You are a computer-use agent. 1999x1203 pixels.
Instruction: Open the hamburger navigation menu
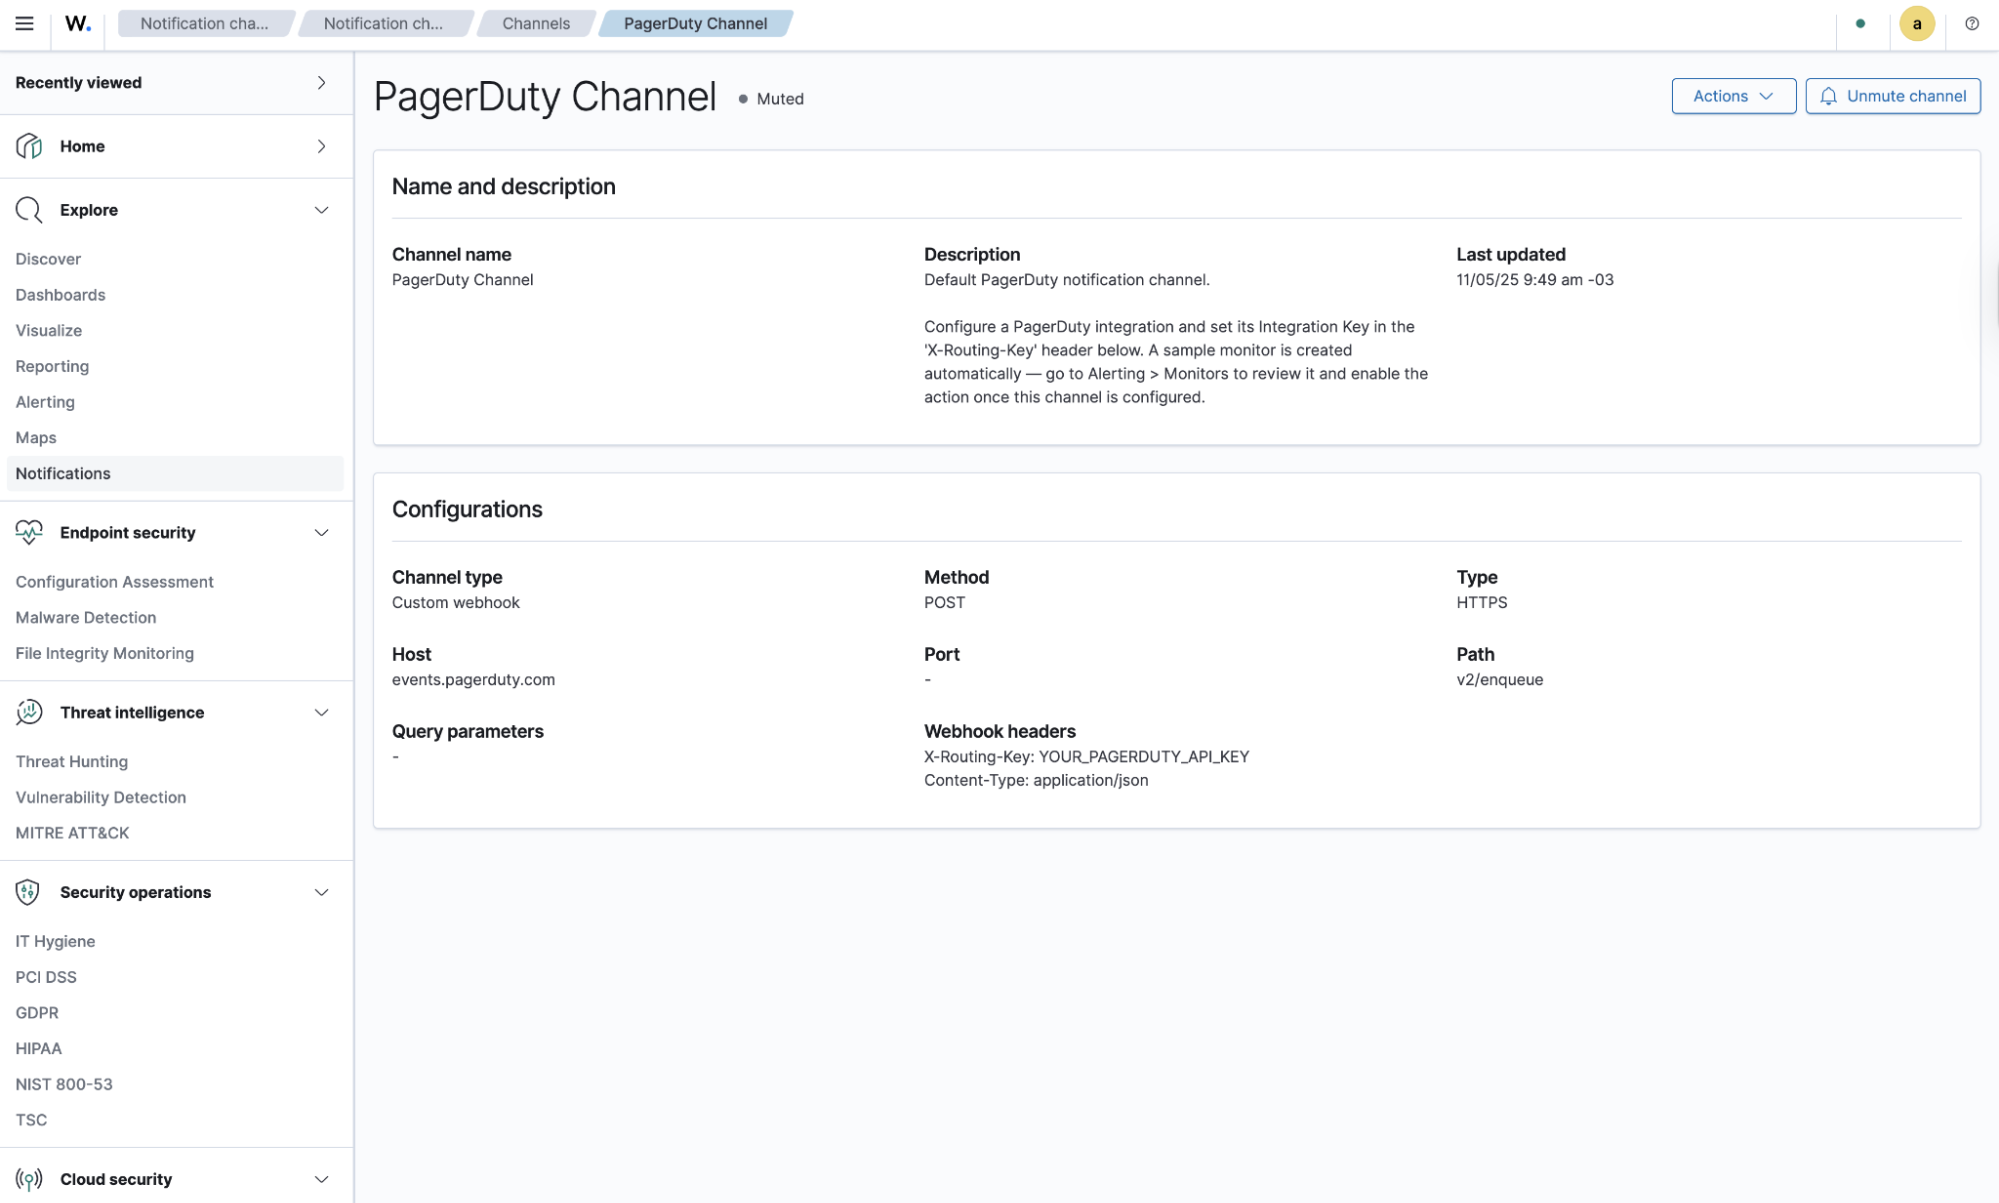pos(24,23)
